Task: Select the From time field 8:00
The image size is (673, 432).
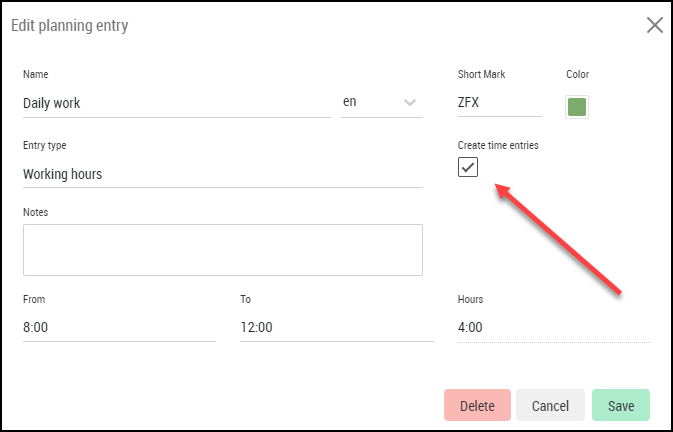Action: (119, 328)
